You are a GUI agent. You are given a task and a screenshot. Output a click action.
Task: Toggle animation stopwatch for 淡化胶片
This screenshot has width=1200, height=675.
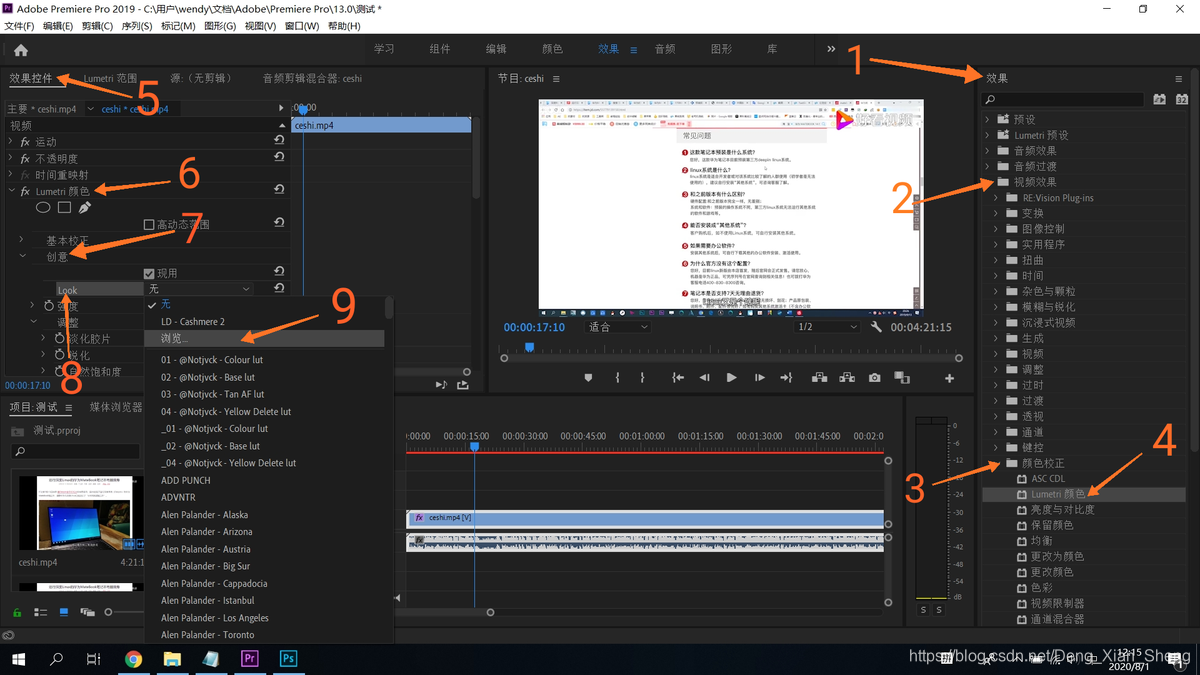point(60,339)
